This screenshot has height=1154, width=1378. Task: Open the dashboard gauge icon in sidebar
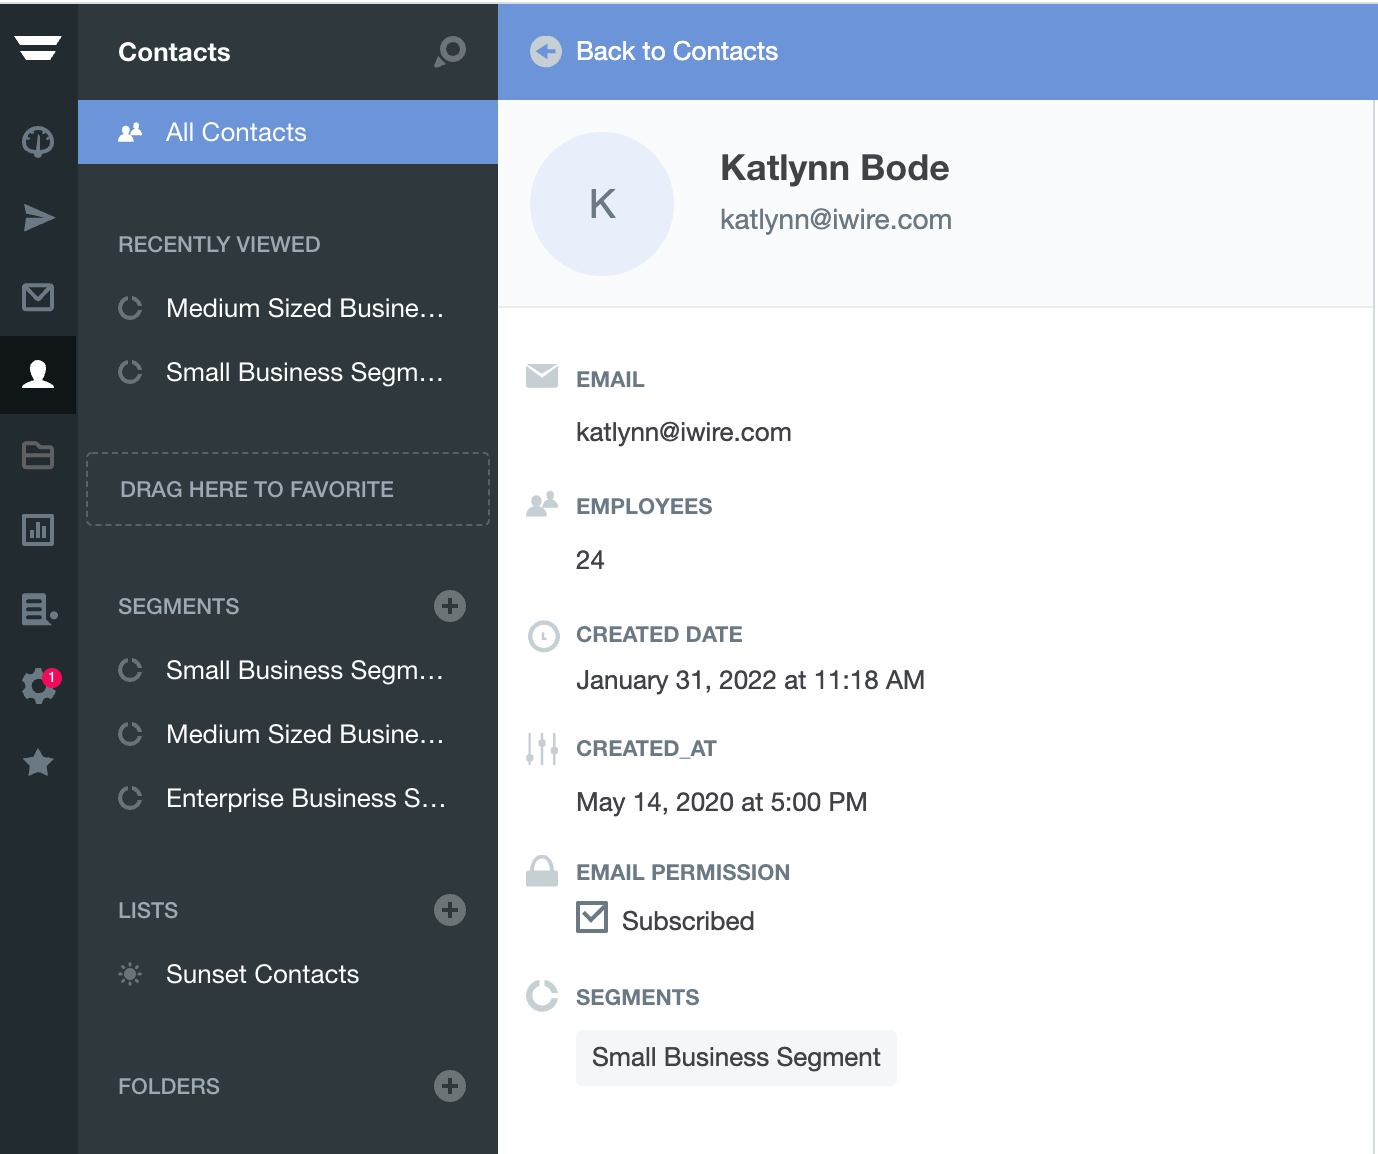click(x=38, y=141)
